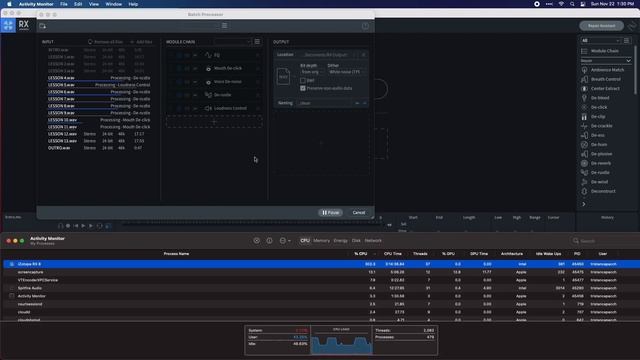Open the module chain preset dropdown
640x360 pixels.
point(232,42)
